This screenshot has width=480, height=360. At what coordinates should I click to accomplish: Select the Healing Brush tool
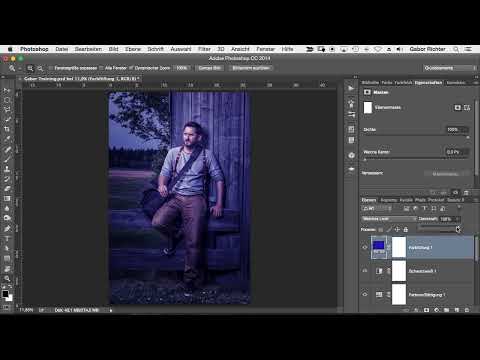tap(7, 149)
